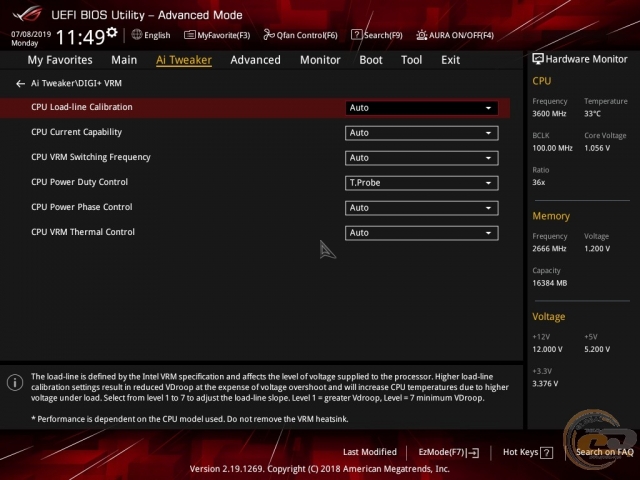The height and width of the screenshot is (480, 640).
Task: Click the 07/08/2019 date text
Action: pyautogui.click(x=31, y=34)
